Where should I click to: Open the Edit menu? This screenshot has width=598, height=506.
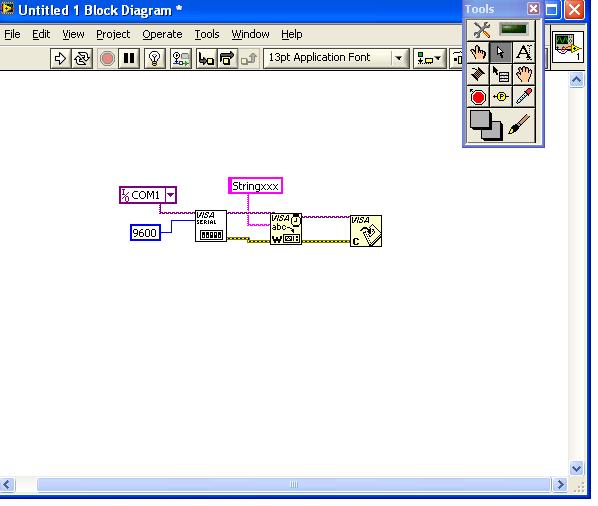tap(41, 34)
